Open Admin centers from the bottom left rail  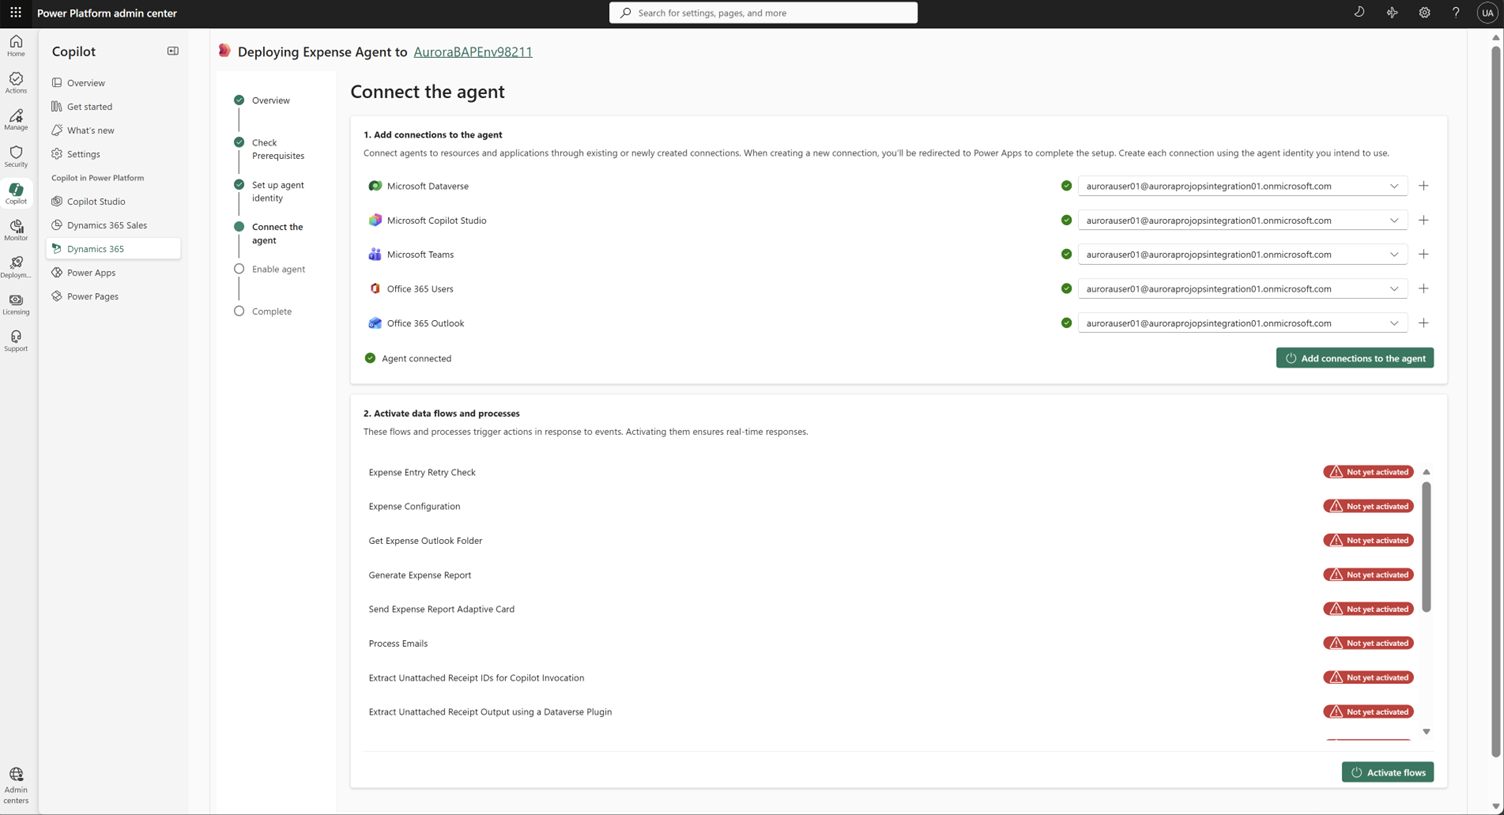point(15,780)
